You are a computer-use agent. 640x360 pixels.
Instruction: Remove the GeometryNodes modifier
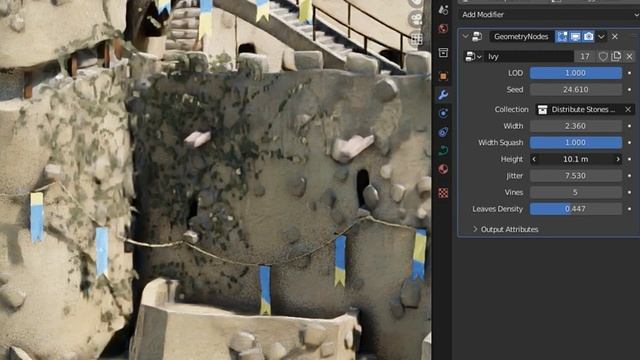click(615, 37)
